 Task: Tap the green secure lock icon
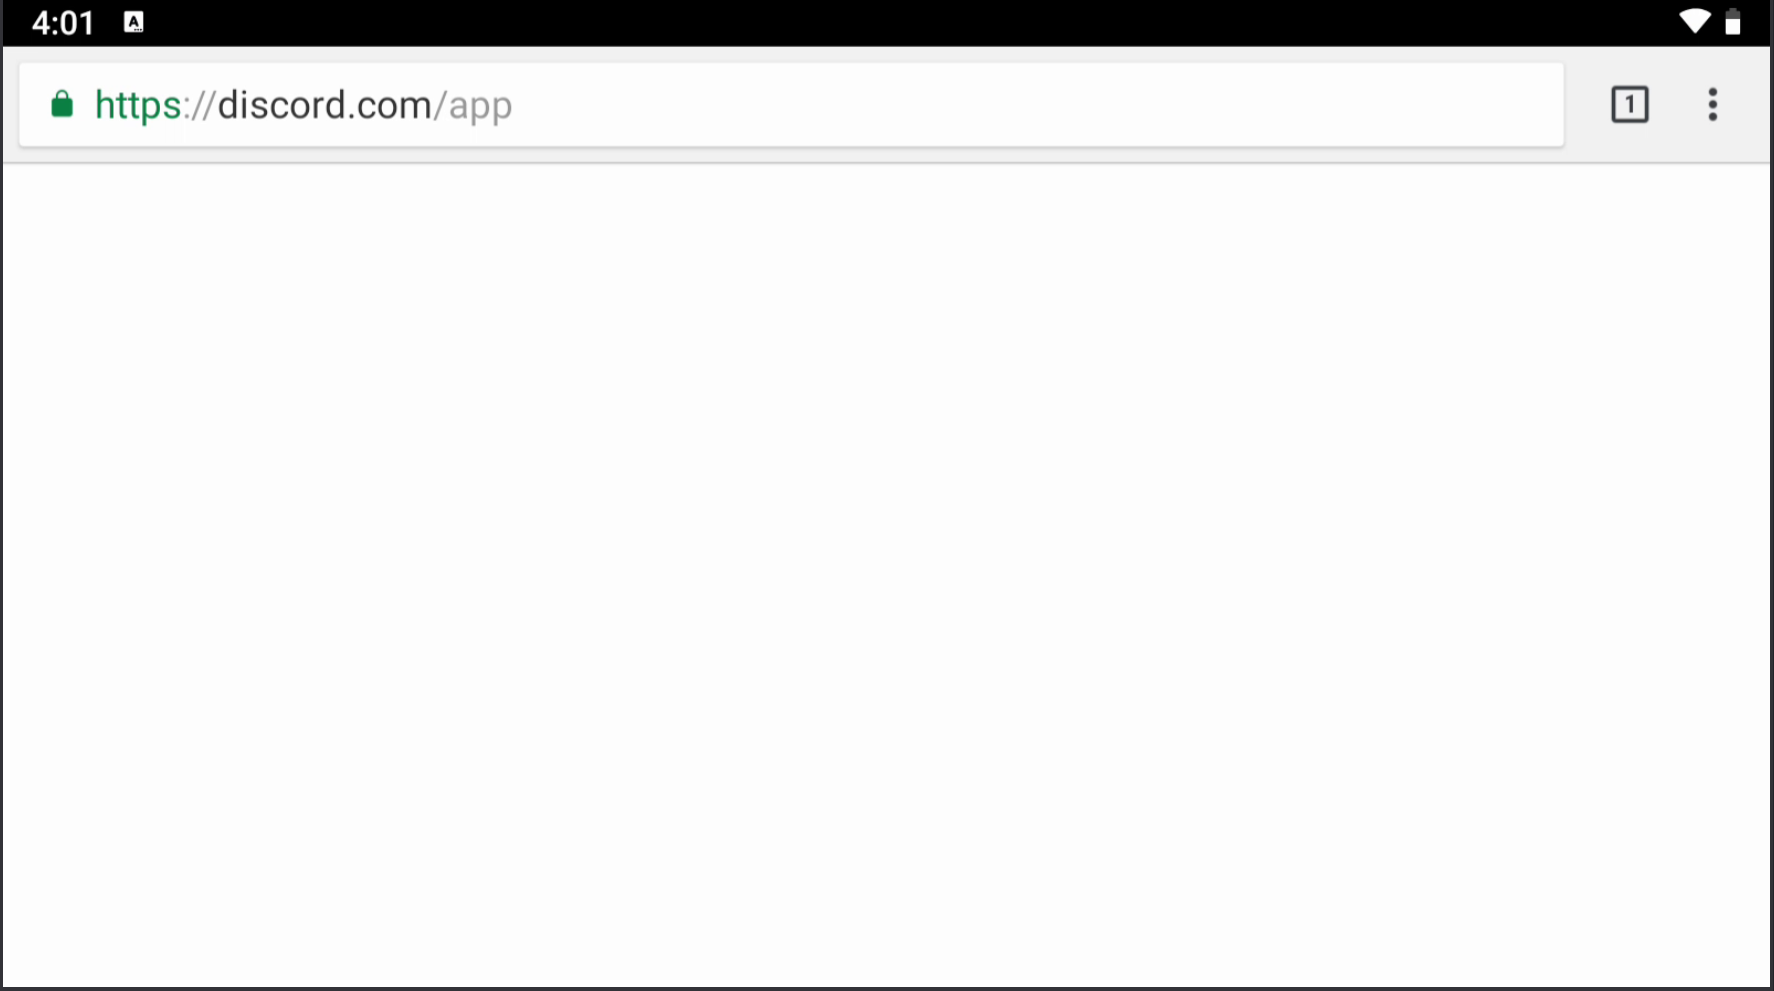(62, 104)
